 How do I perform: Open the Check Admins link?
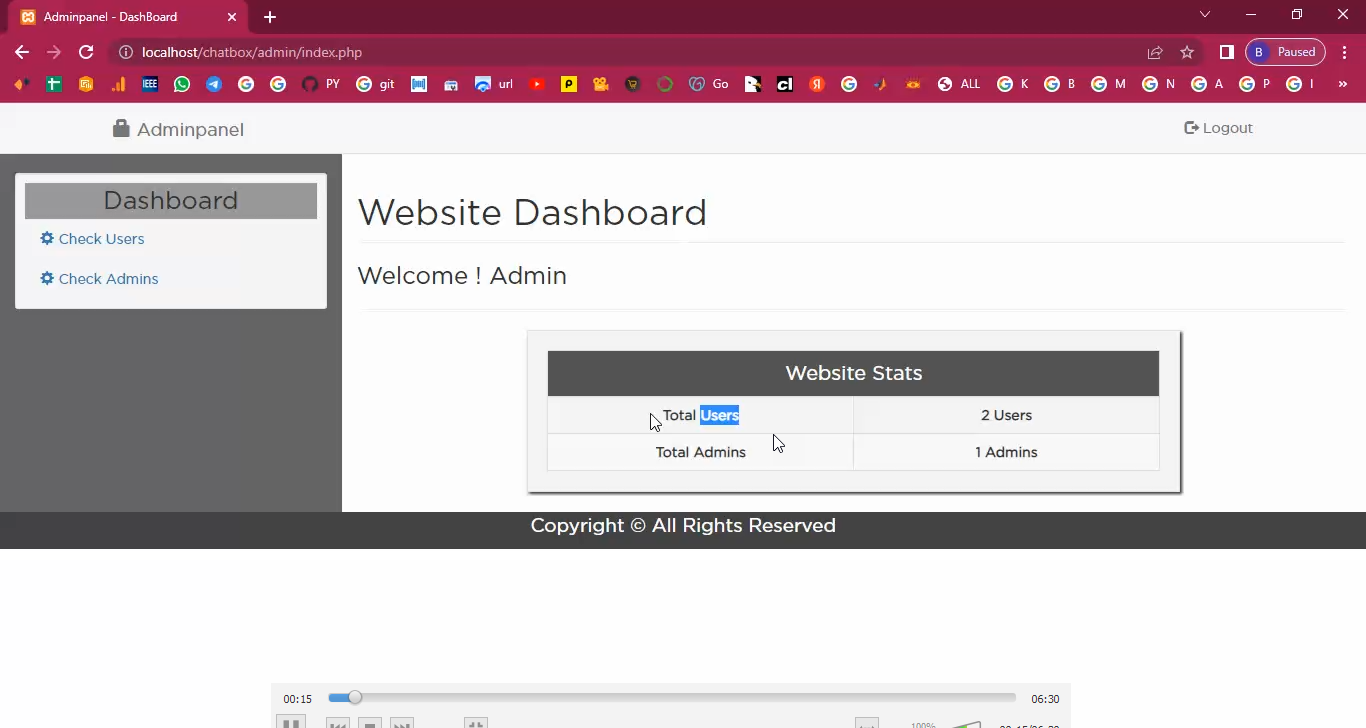(x=99, y=279)
